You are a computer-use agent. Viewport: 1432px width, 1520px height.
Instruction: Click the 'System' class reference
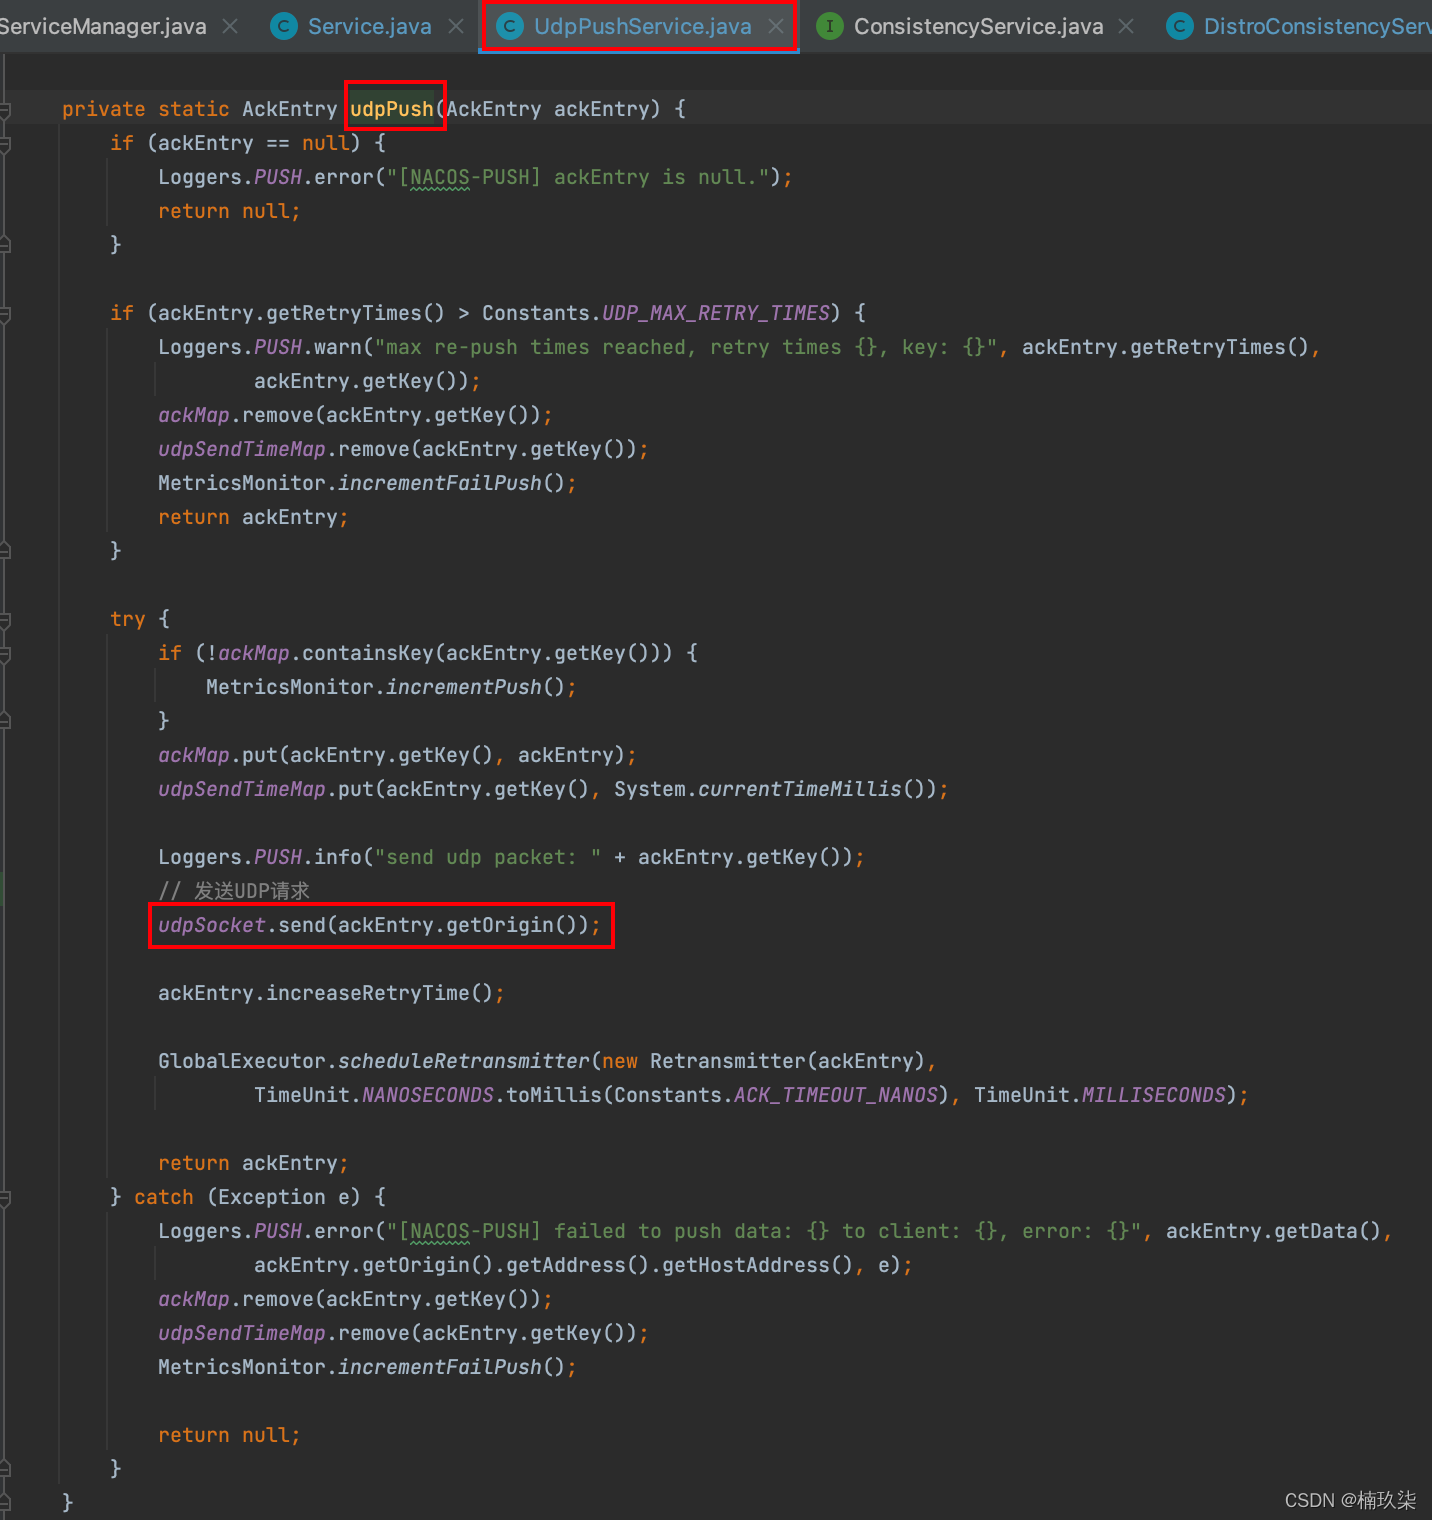650,789
